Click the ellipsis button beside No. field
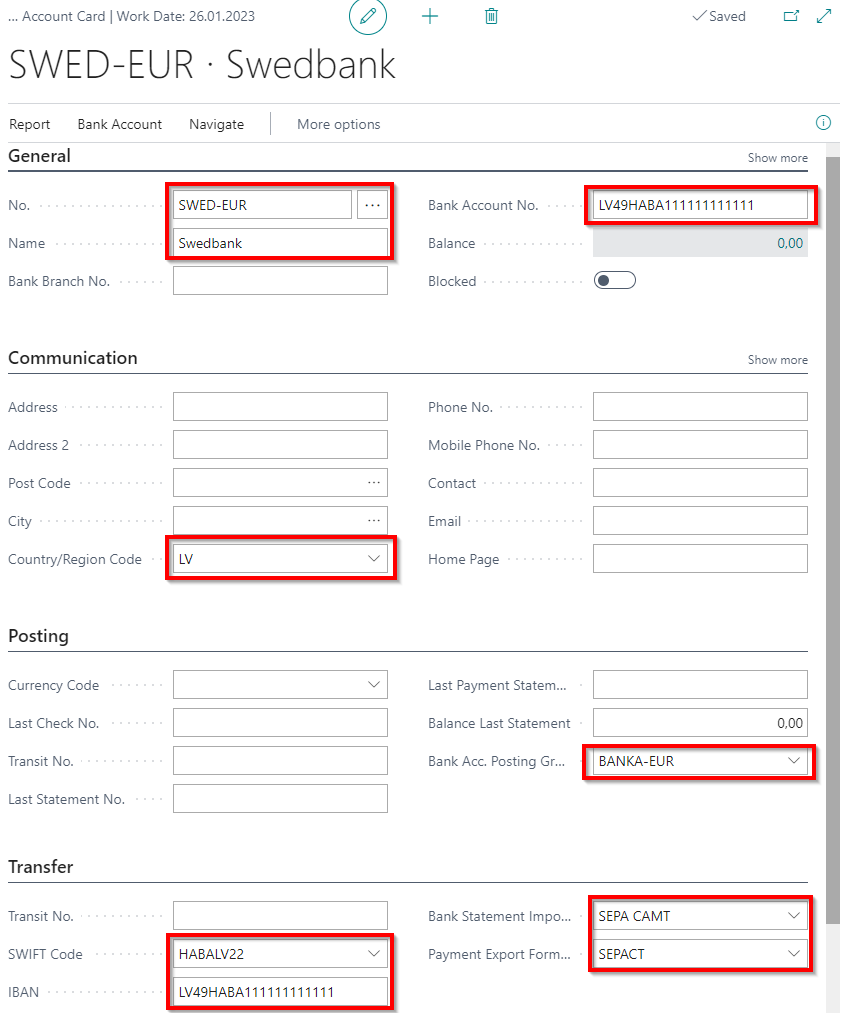 click(x=372, y=205)
